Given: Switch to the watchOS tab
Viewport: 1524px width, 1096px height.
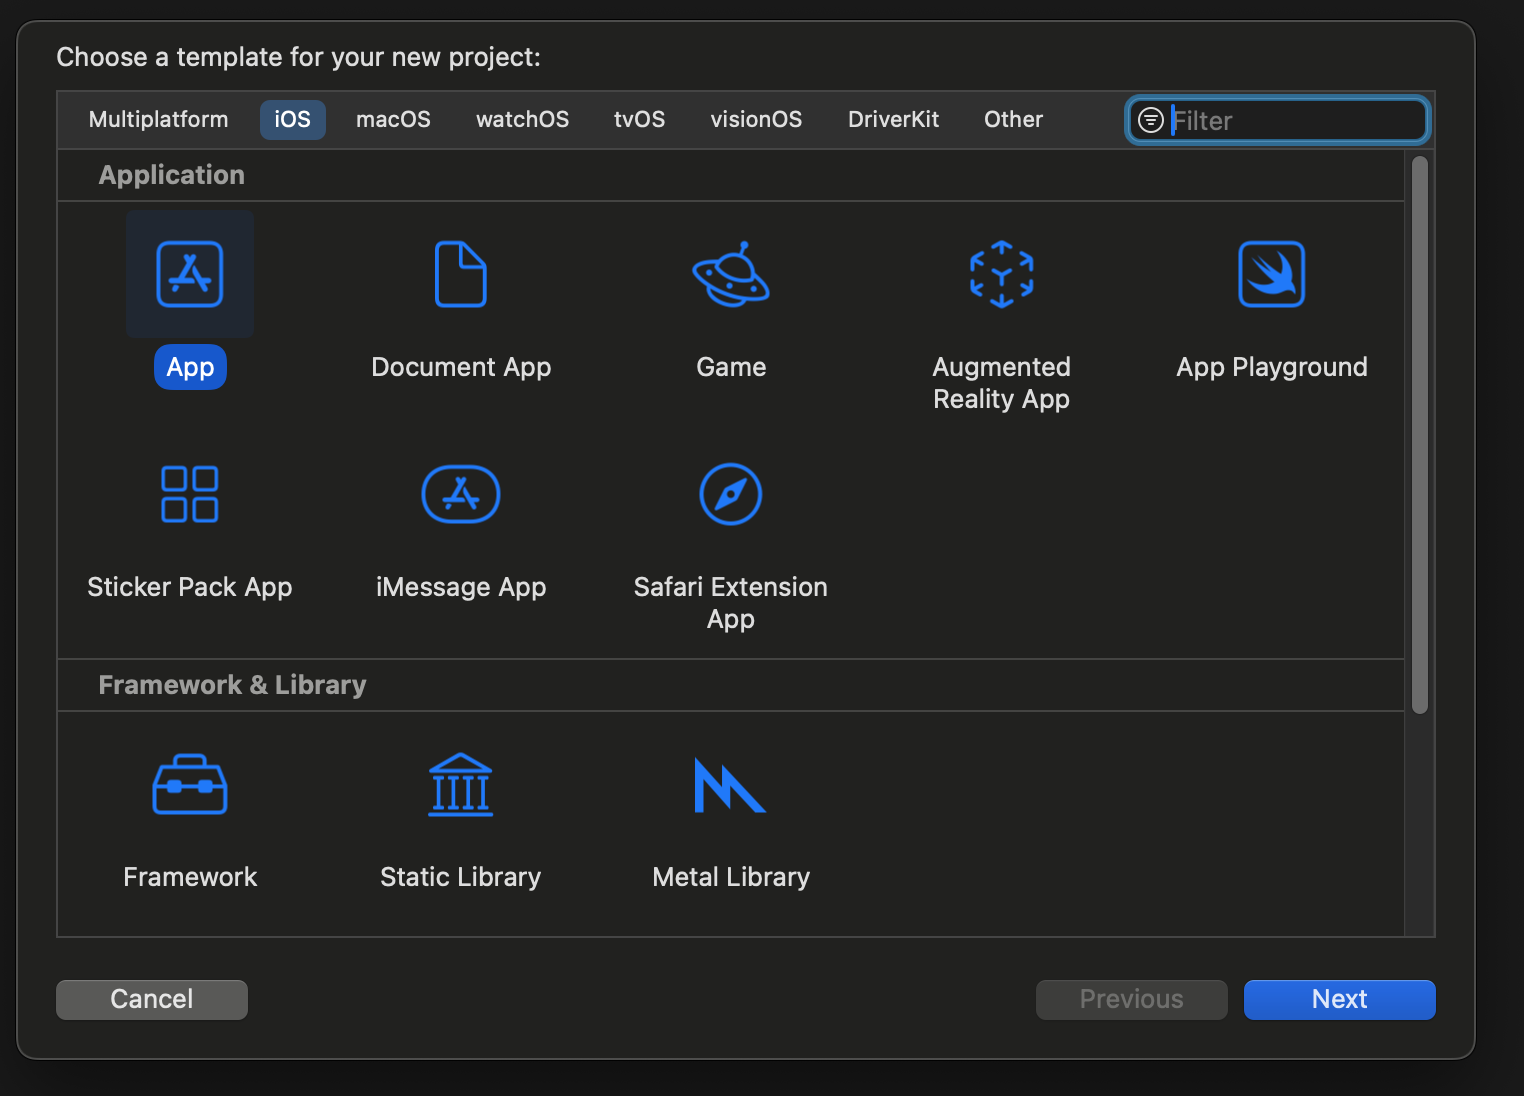Looking at the screenshot, I should [x=522, y=120].
